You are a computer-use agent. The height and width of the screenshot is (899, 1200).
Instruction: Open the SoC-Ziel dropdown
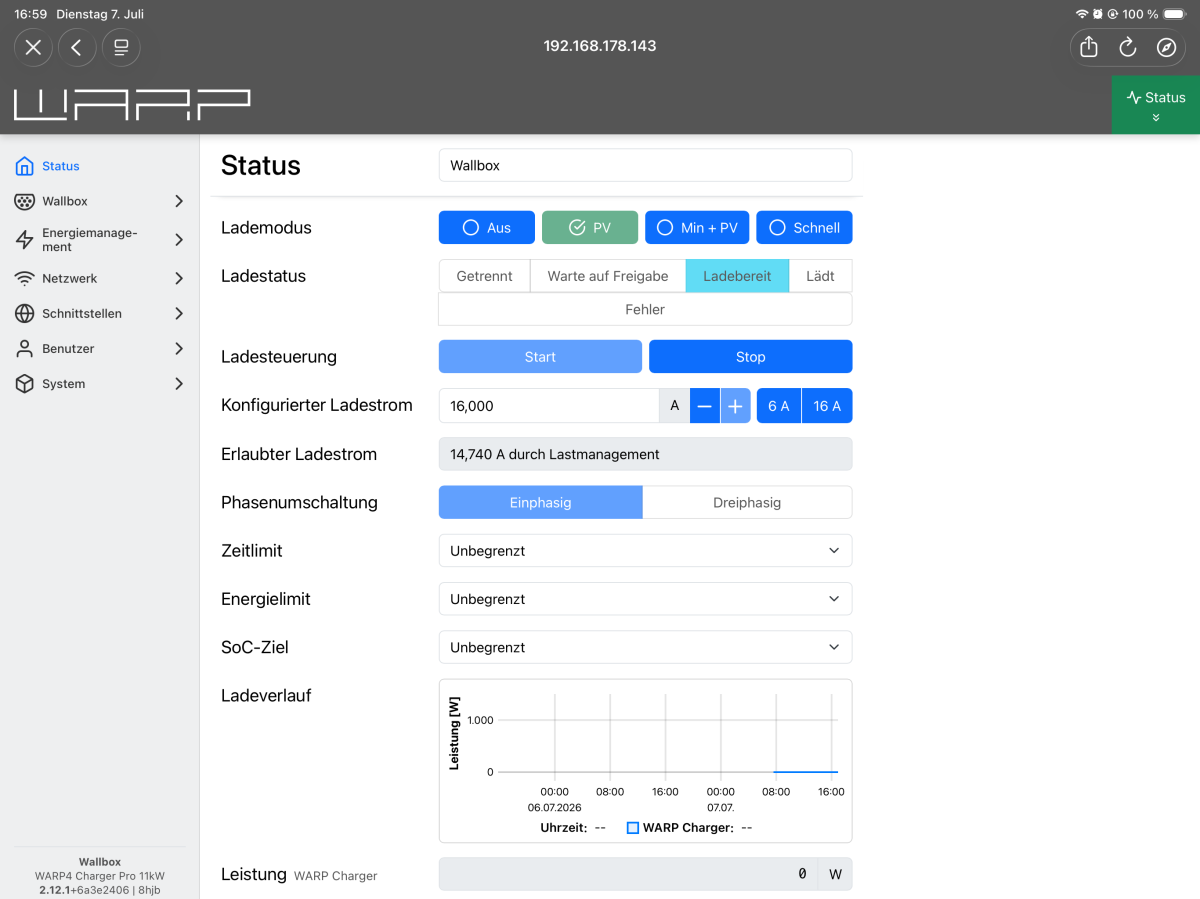coord(645,647)
